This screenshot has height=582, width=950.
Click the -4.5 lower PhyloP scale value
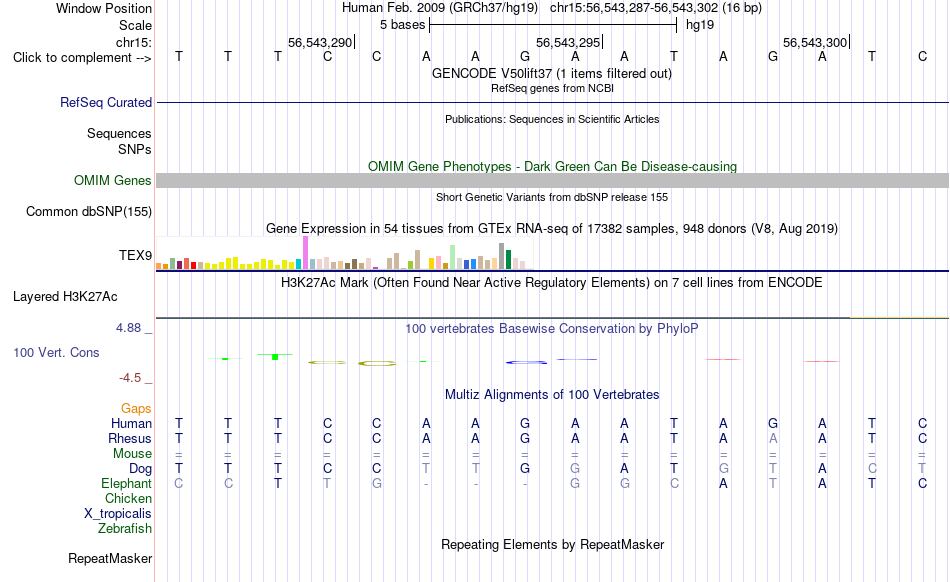coord(130,378)
